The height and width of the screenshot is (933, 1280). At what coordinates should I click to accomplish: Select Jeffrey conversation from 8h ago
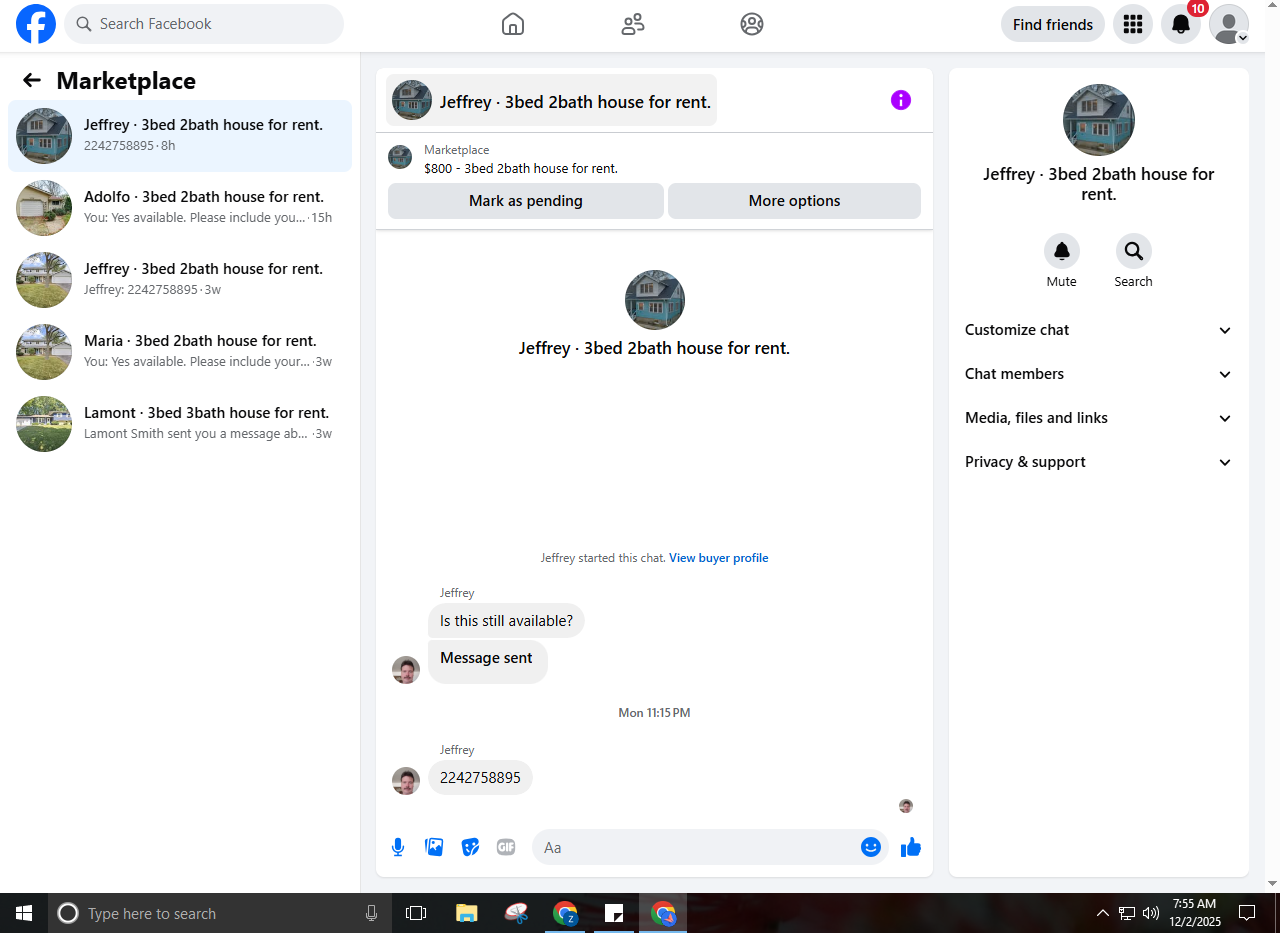[x=180, y=136]
